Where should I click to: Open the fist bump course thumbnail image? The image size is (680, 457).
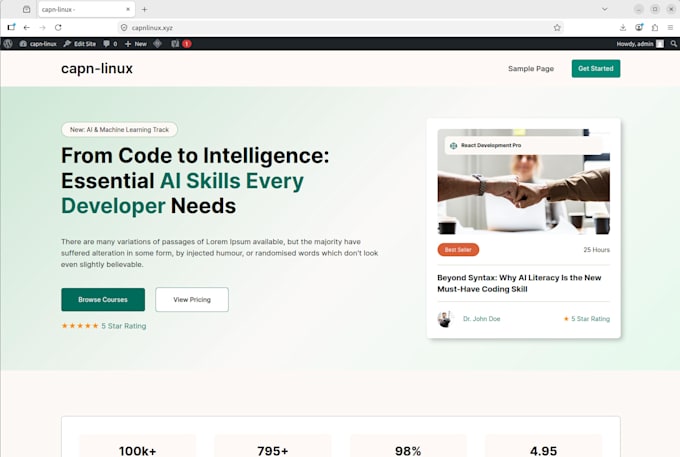tap(523, 193)
